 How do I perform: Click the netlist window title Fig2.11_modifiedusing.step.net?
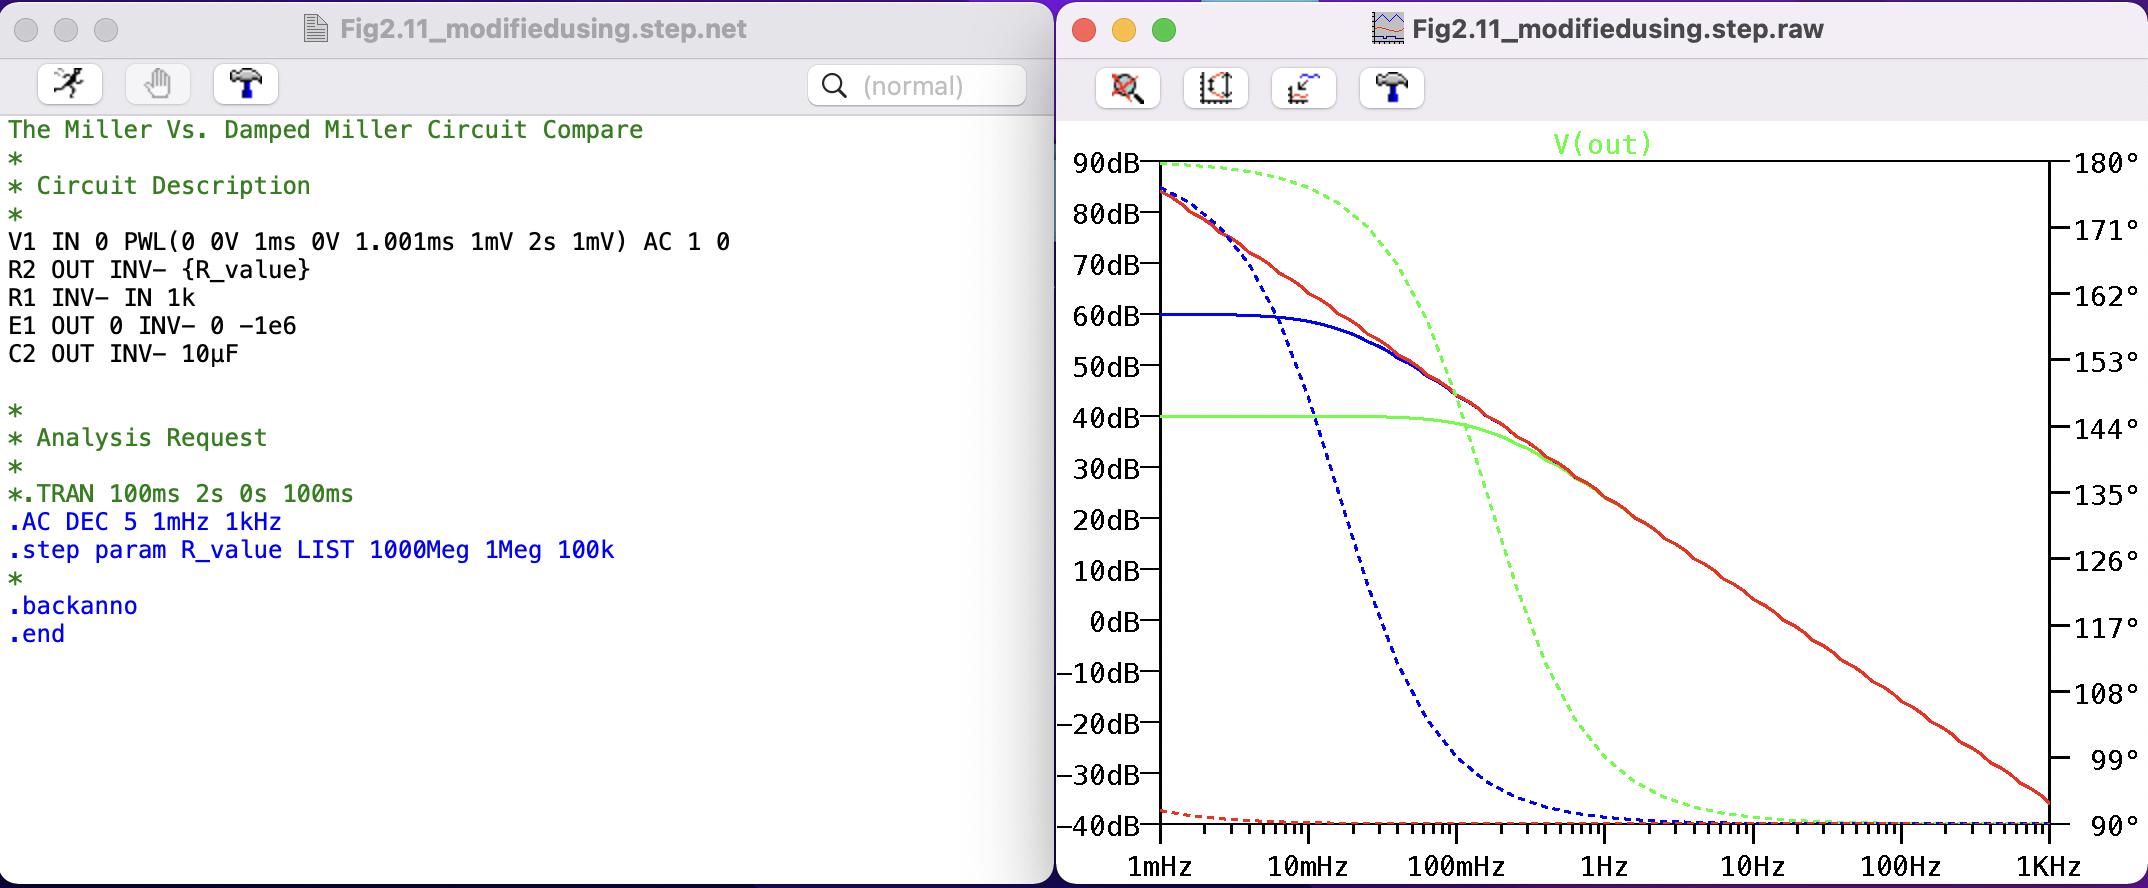(543, 29)
